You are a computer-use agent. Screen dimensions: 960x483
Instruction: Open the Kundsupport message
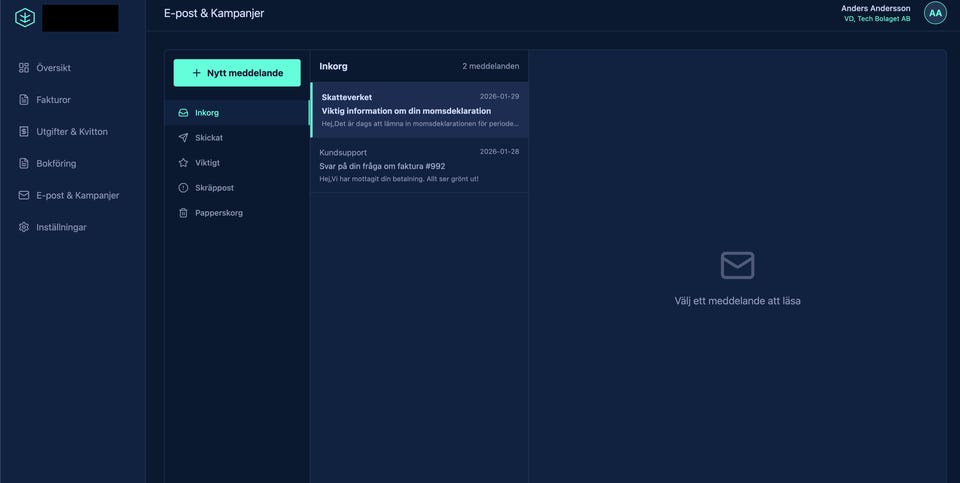coord(419,165)
